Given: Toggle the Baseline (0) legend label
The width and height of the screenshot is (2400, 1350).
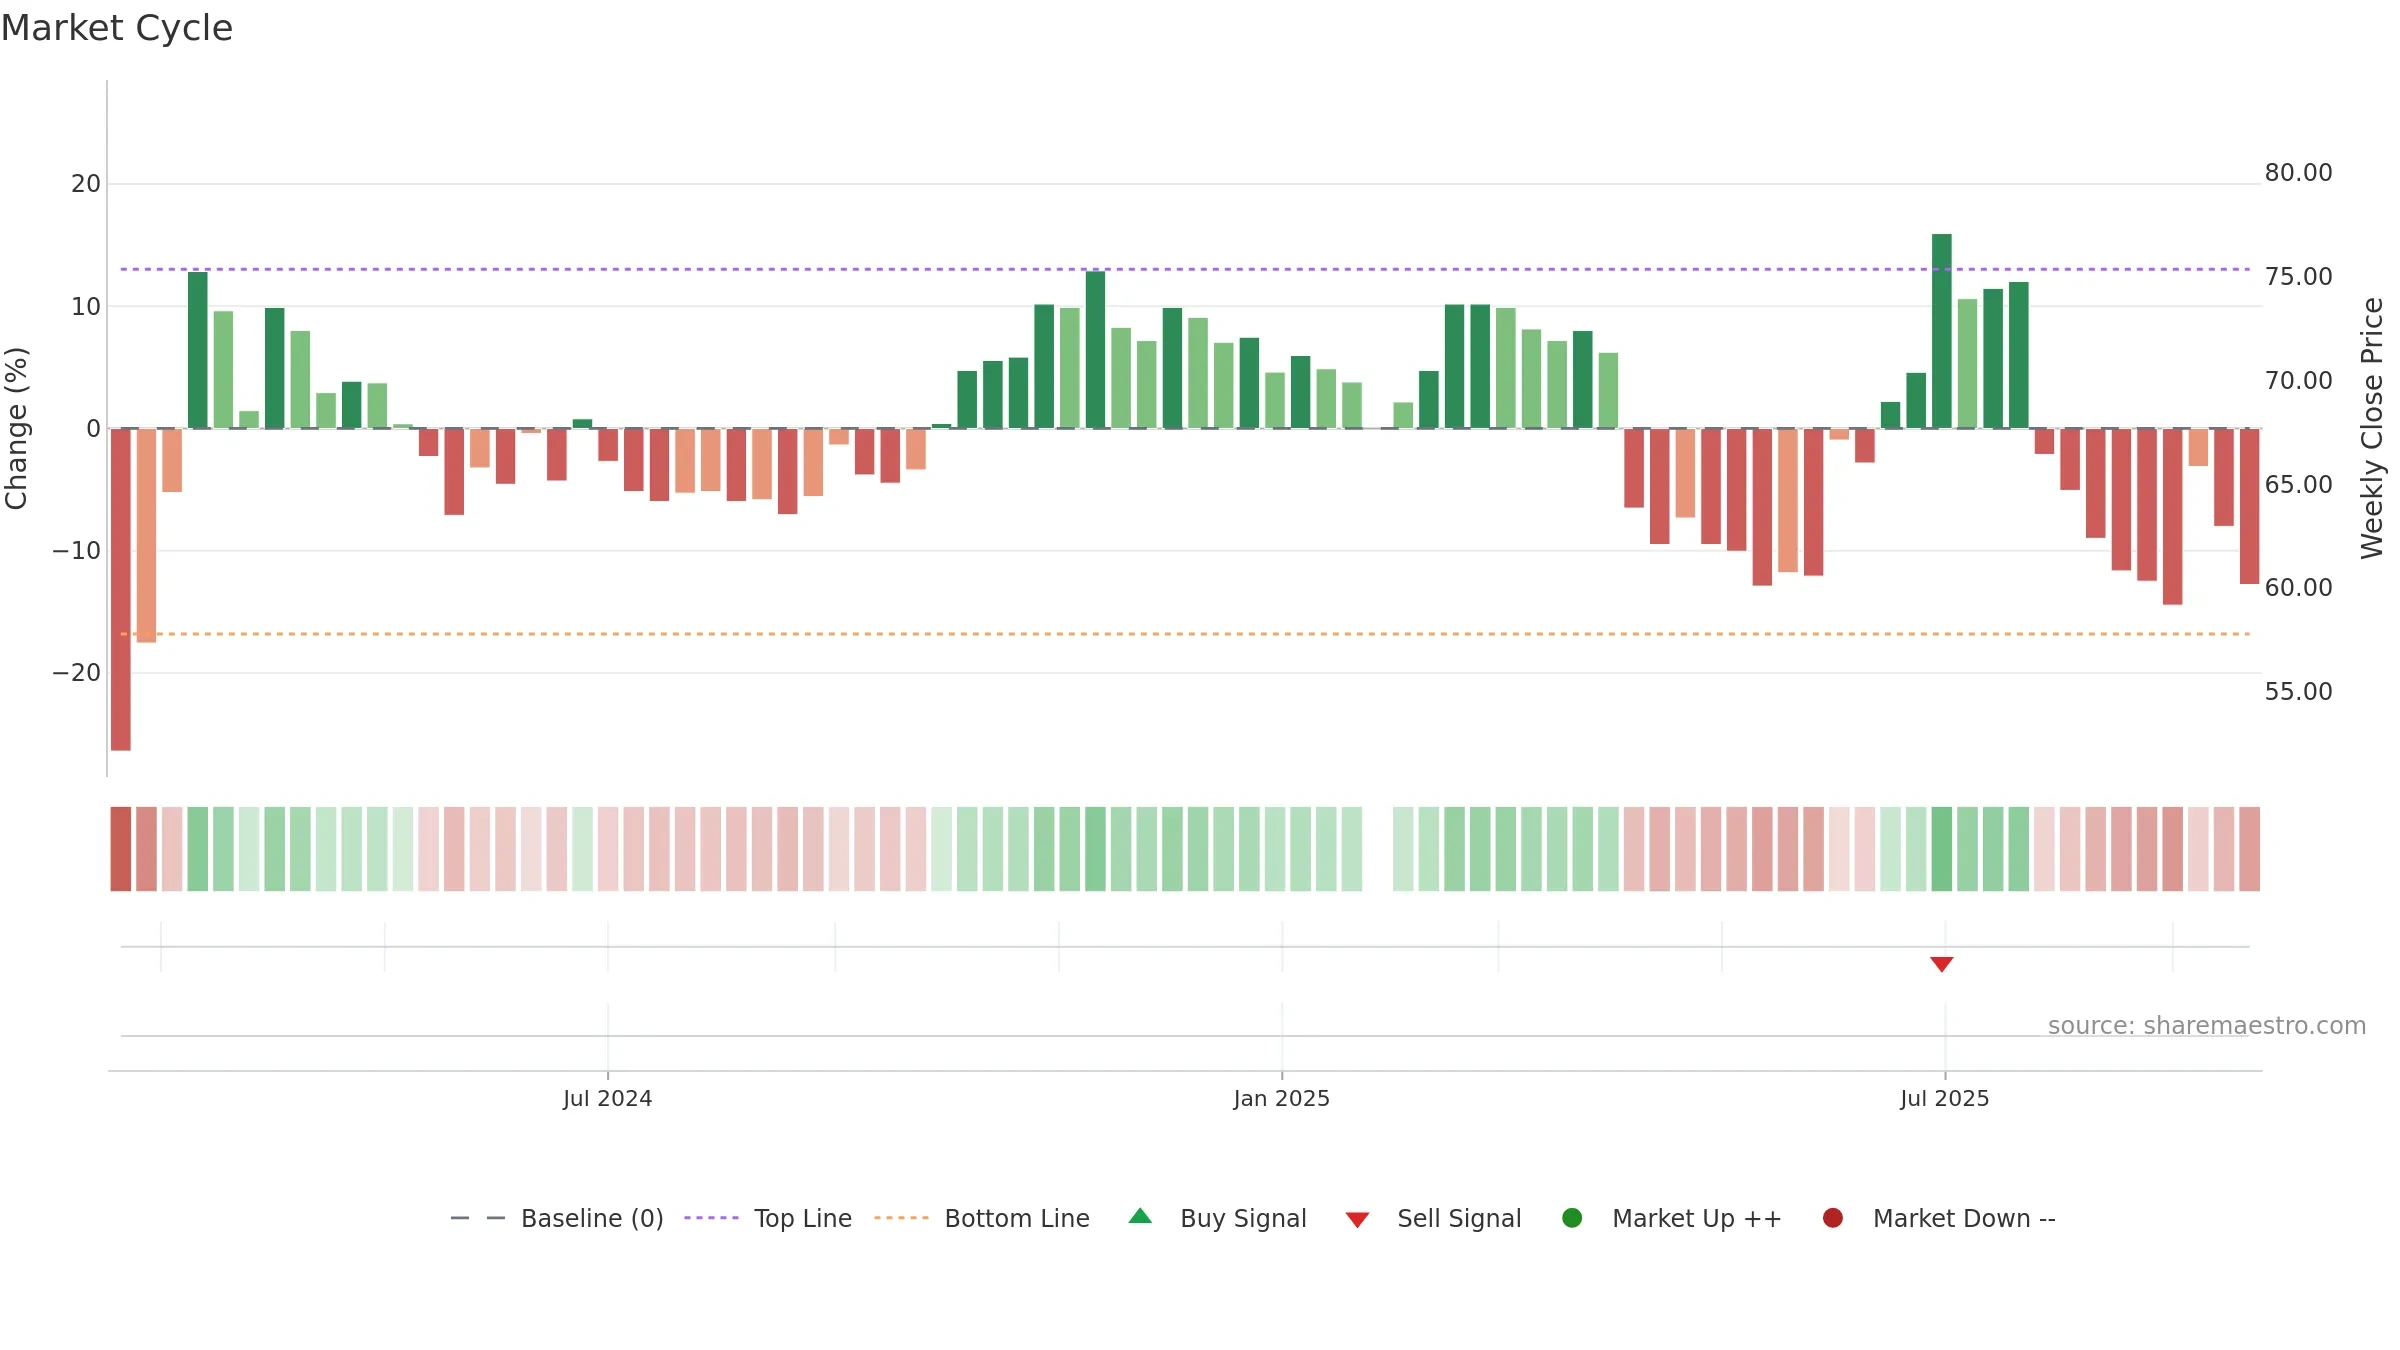Looking at the screenshot, I should point(592,1218).
